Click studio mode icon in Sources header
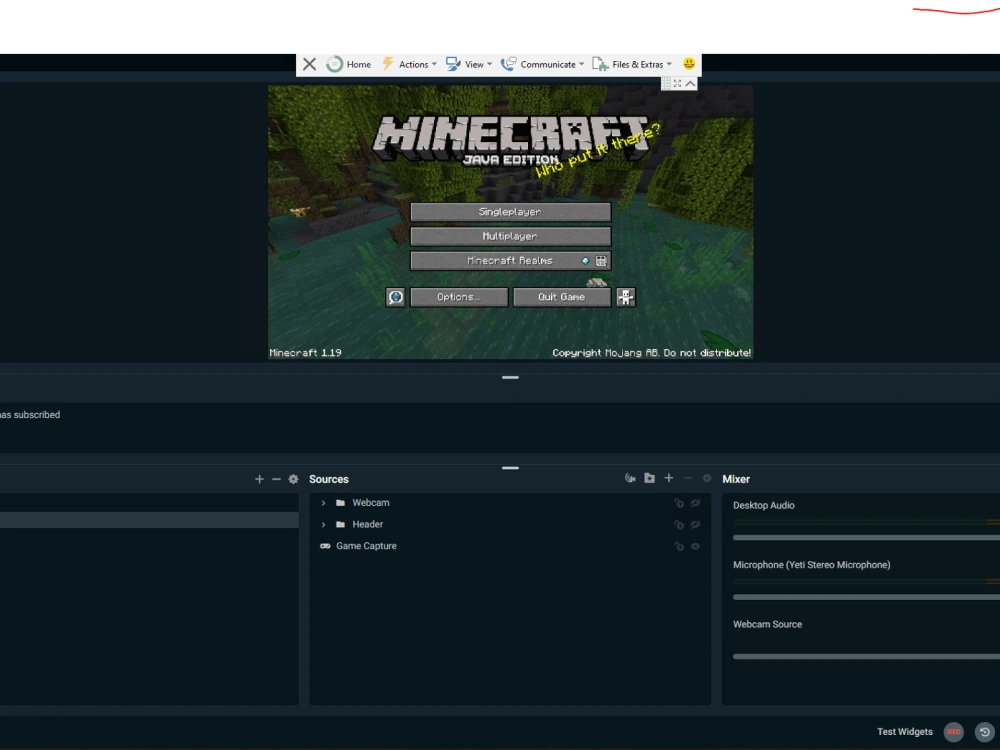Viewport: 1000px width, 750px height. 630,478
